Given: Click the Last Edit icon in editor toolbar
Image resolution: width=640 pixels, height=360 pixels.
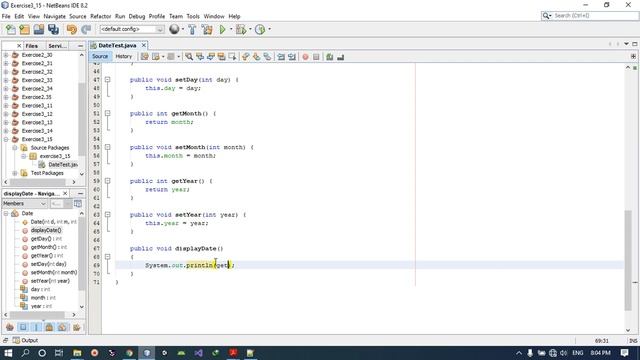Looking at the screenshot, I should 144,57.
